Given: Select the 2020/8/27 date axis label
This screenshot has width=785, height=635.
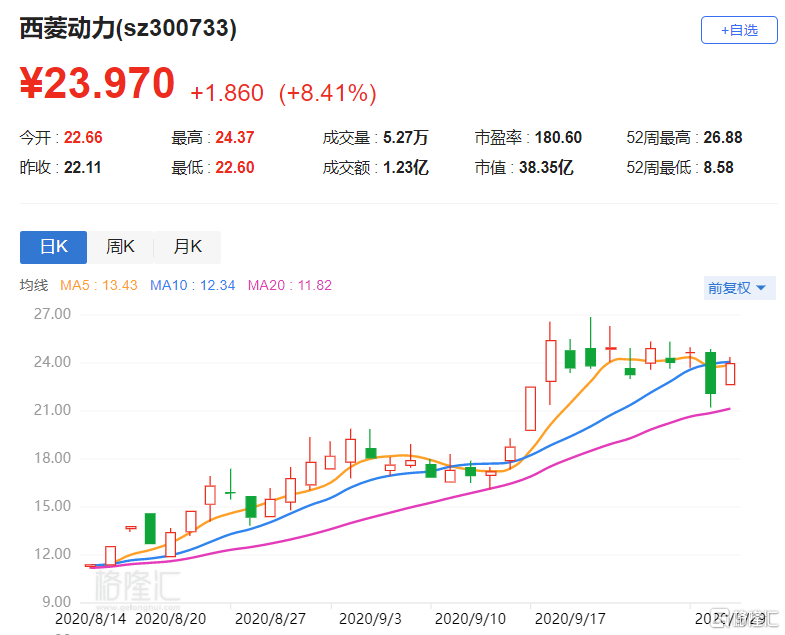Looking at the screenshot, I should 270,619.
